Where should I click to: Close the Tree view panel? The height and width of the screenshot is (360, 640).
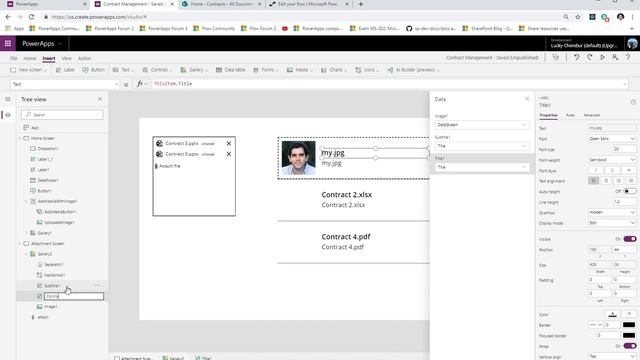point(100,99)
